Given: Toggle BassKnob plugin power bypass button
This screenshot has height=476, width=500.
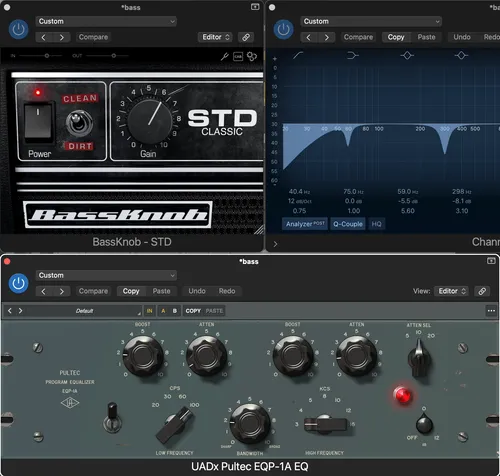Looking at the screenshot, I should pyautogui.click(x=18, y=29).
